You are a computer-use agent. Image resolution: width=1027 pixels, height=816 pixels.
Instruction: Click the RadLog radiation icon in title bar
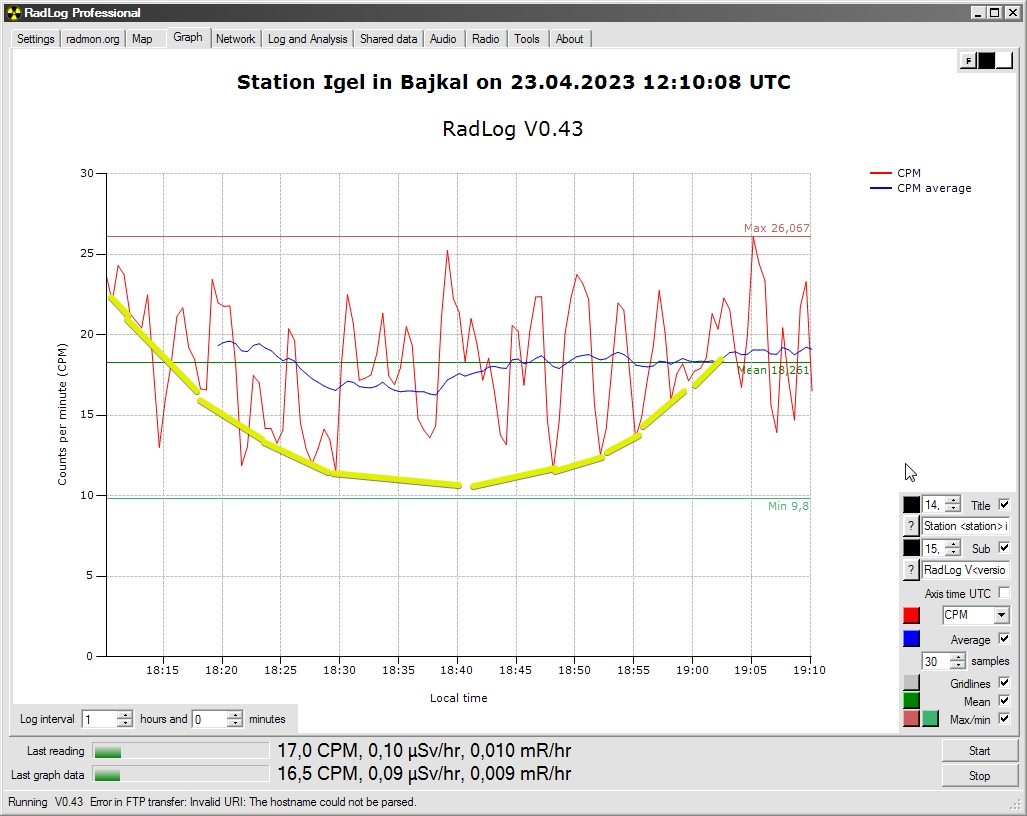click(x=13, y=12)
